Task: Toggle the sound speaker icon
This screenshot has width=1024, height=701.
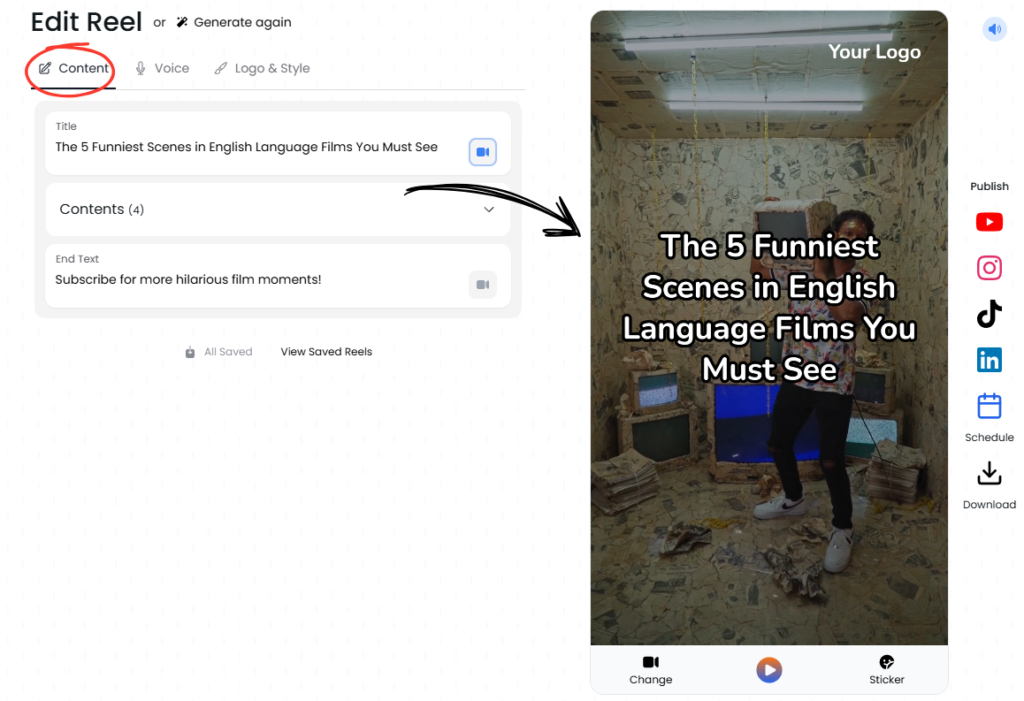Action: 995,29
